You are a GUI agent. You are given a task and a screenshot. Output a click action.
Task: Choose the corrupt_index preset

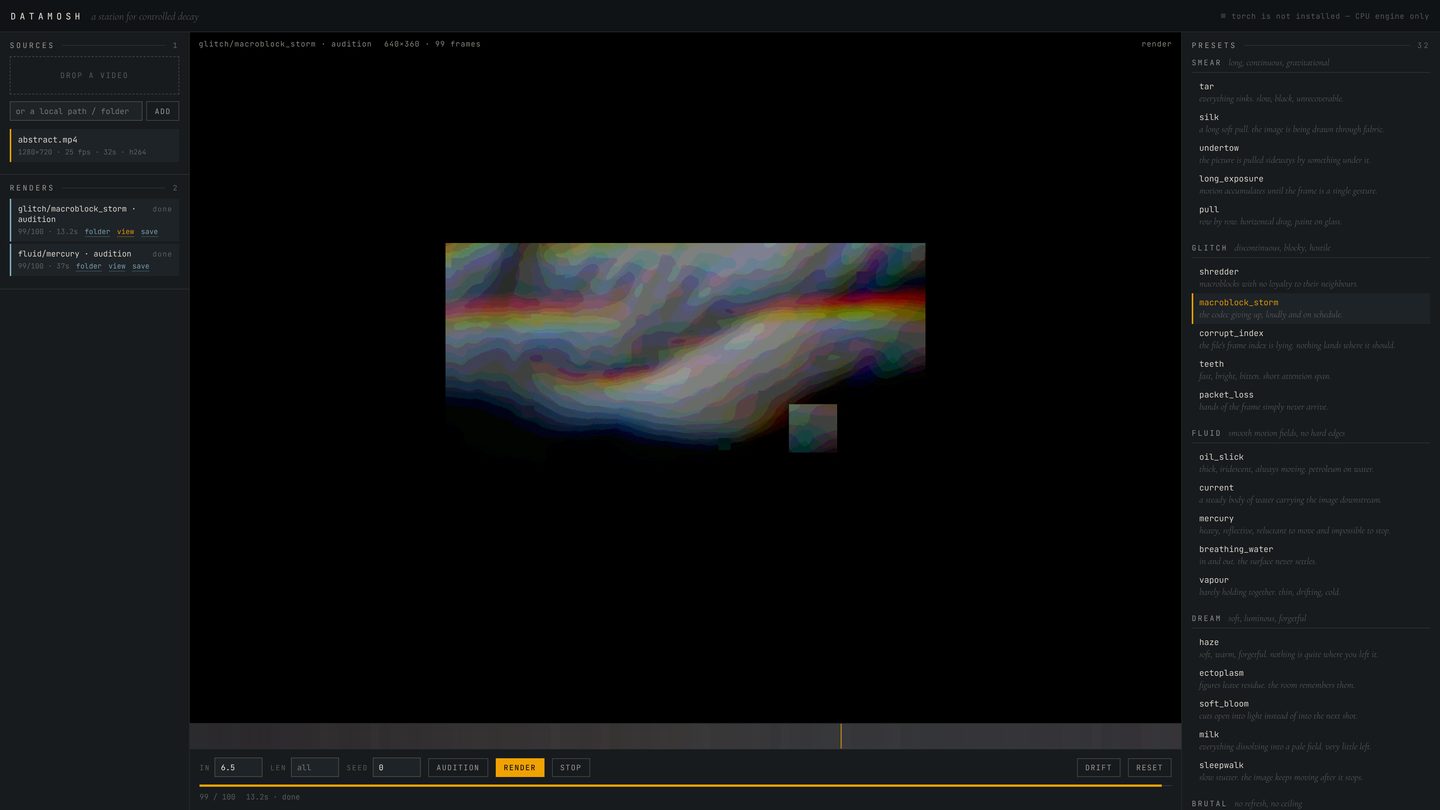[x=1311, y=339]
